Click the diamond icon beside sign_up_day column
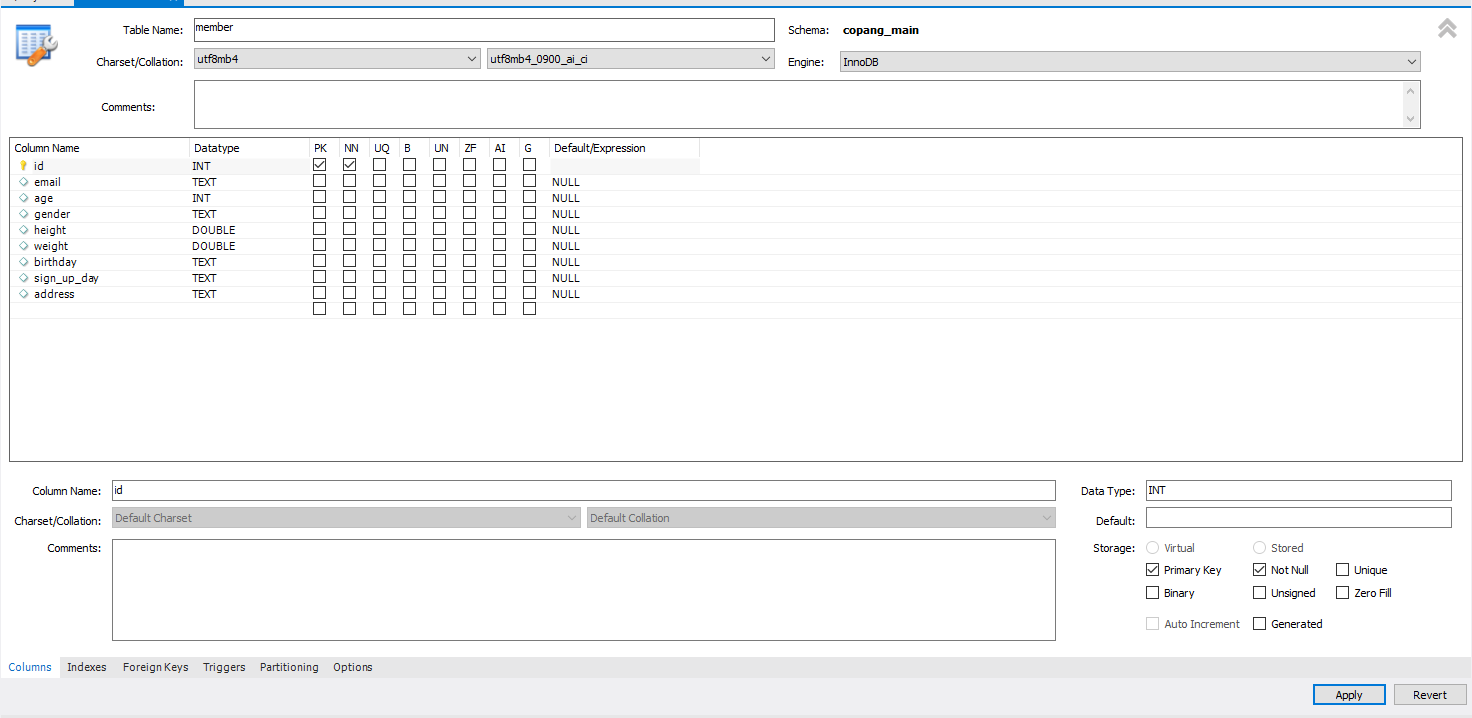1472x718 pixels. pyautogui.click(x=23, y=277)
